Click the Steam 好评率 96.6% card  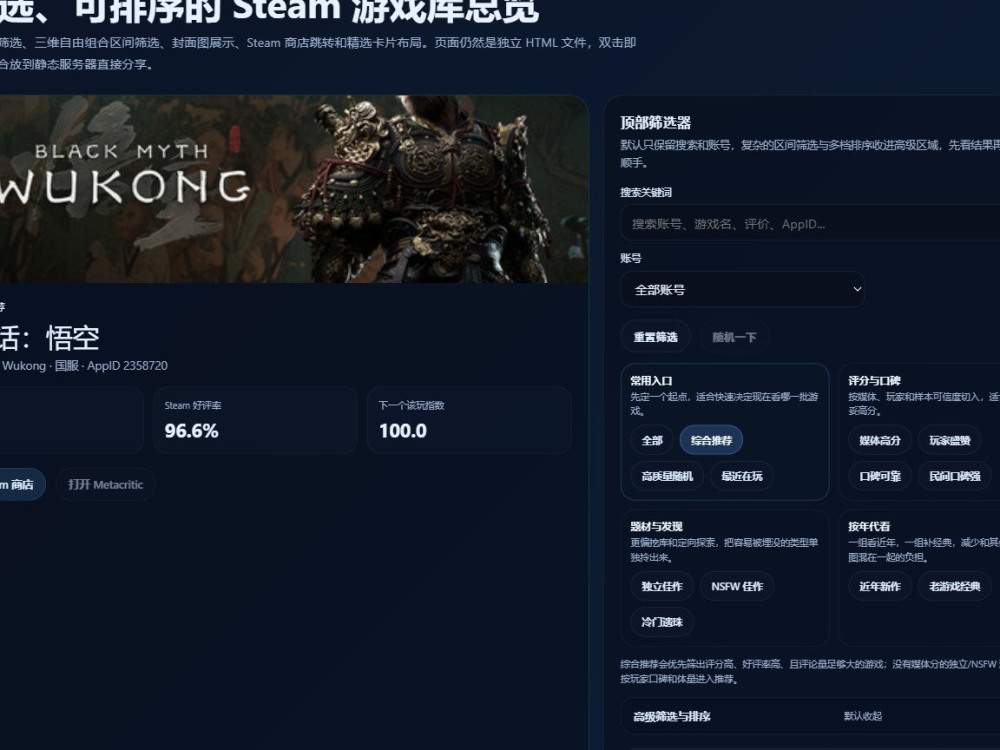(255, 420)
